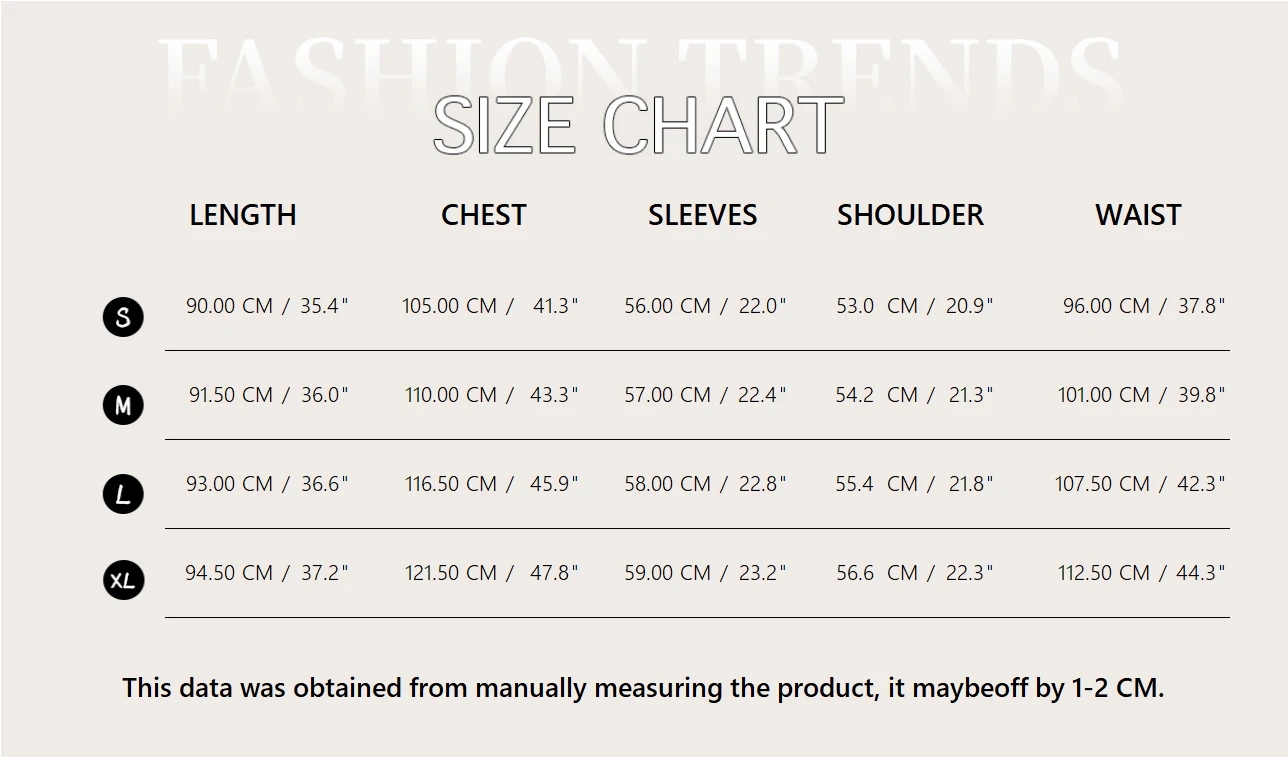The height and width of the screenshot is (757, 1288).
Task: Click the CHEST column header
Action: click(483, 215)
